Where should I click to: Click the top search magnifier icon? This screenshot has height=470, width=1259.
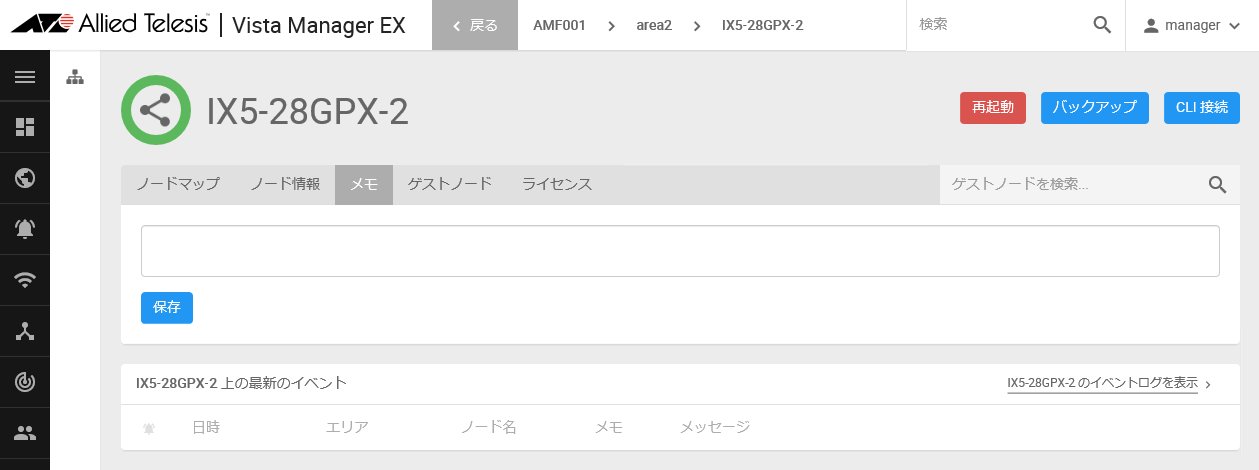tap(1102, 25)
